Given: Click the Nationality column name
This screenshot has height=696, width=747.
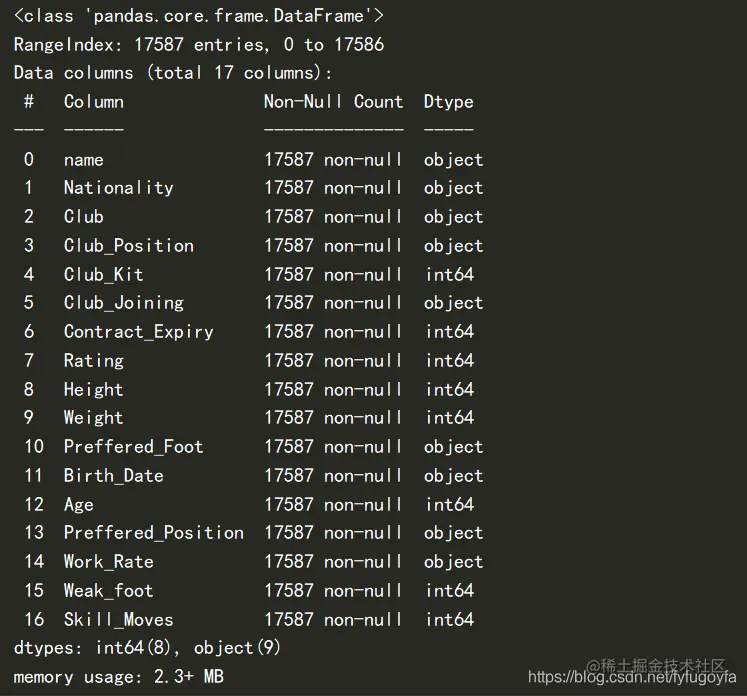Looking at the screenshot, I should [x=119, y=188].
